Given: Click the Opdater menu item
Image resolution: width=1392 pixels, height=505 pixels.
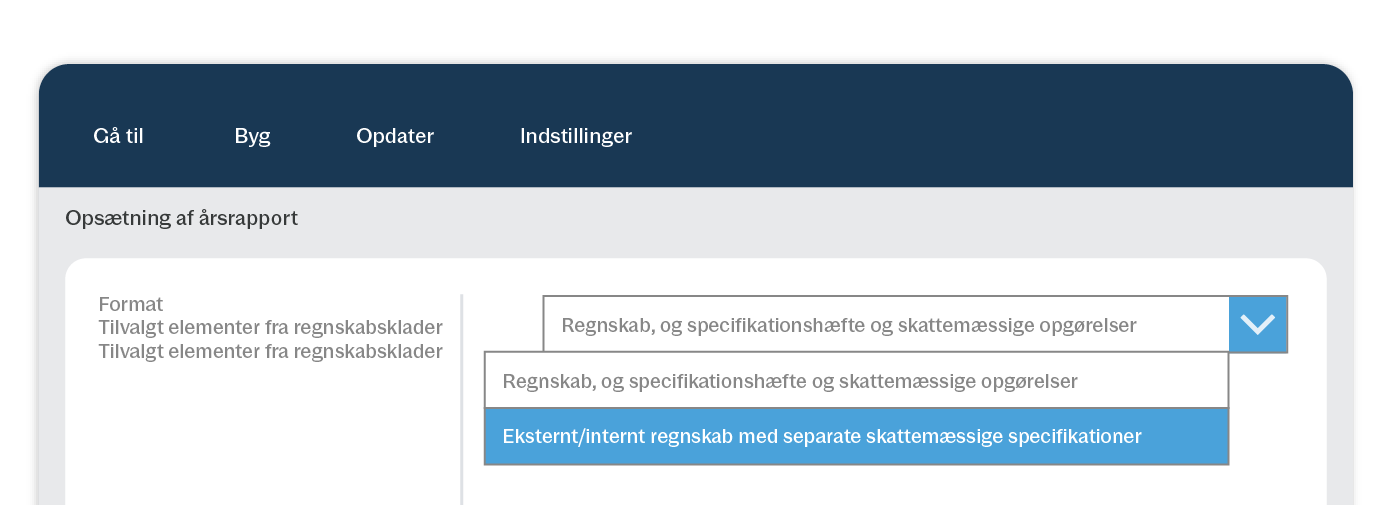Looking at the screenshot, I should click(x=395, y=136).
